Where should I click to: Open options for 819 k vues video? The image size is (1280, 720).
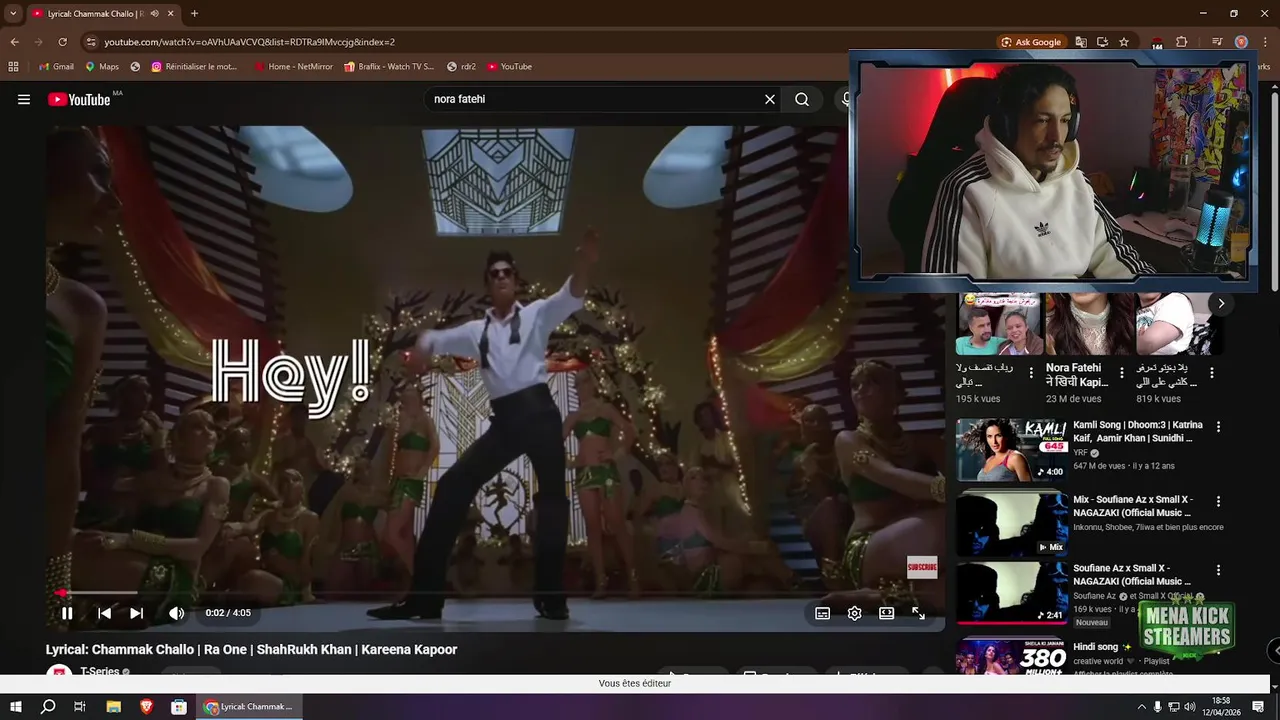coord(1211,373)
